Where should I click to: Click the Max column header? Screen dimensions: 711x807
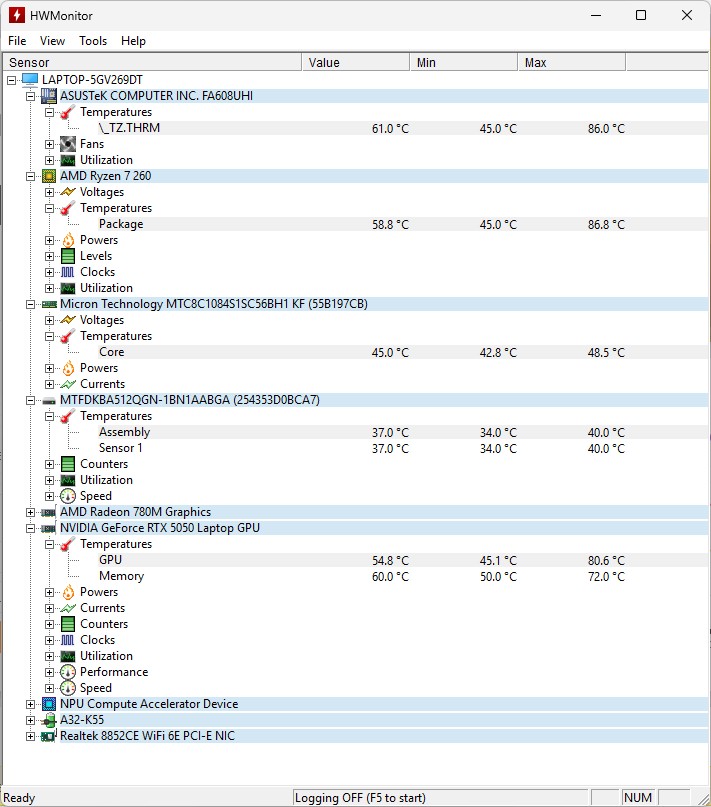572,63
